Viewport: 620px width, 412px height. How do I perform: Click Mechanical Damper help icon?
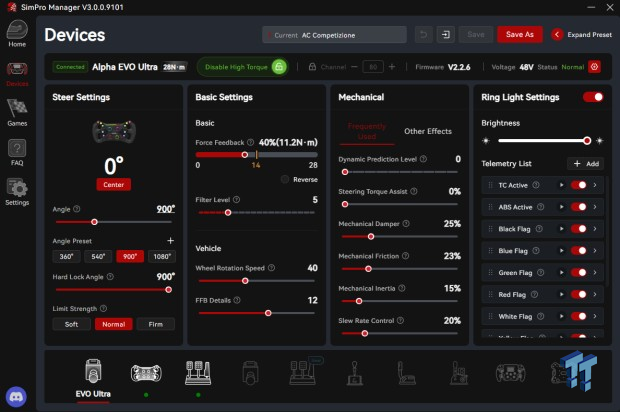pyautogui.click(x=406, y=223)
